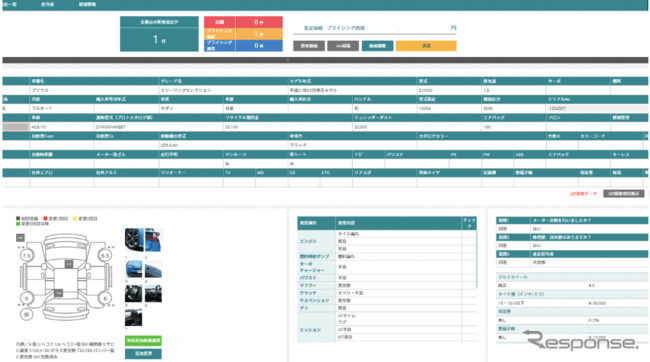Viewport: 650px width, 362px height.
Task: Click the rear-right tire circle marked 6
Action: point(105,298)
